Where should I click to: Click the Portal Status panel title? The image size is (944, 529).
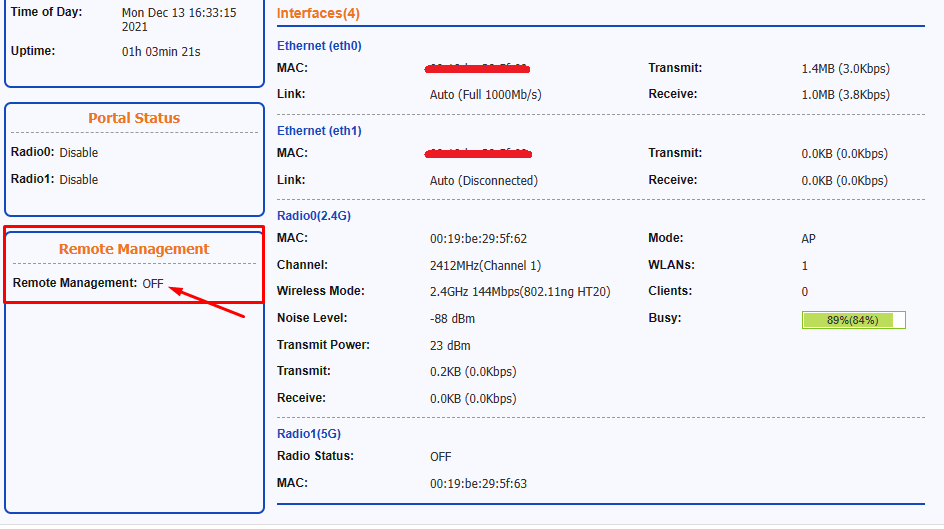[x=134, y=118]
